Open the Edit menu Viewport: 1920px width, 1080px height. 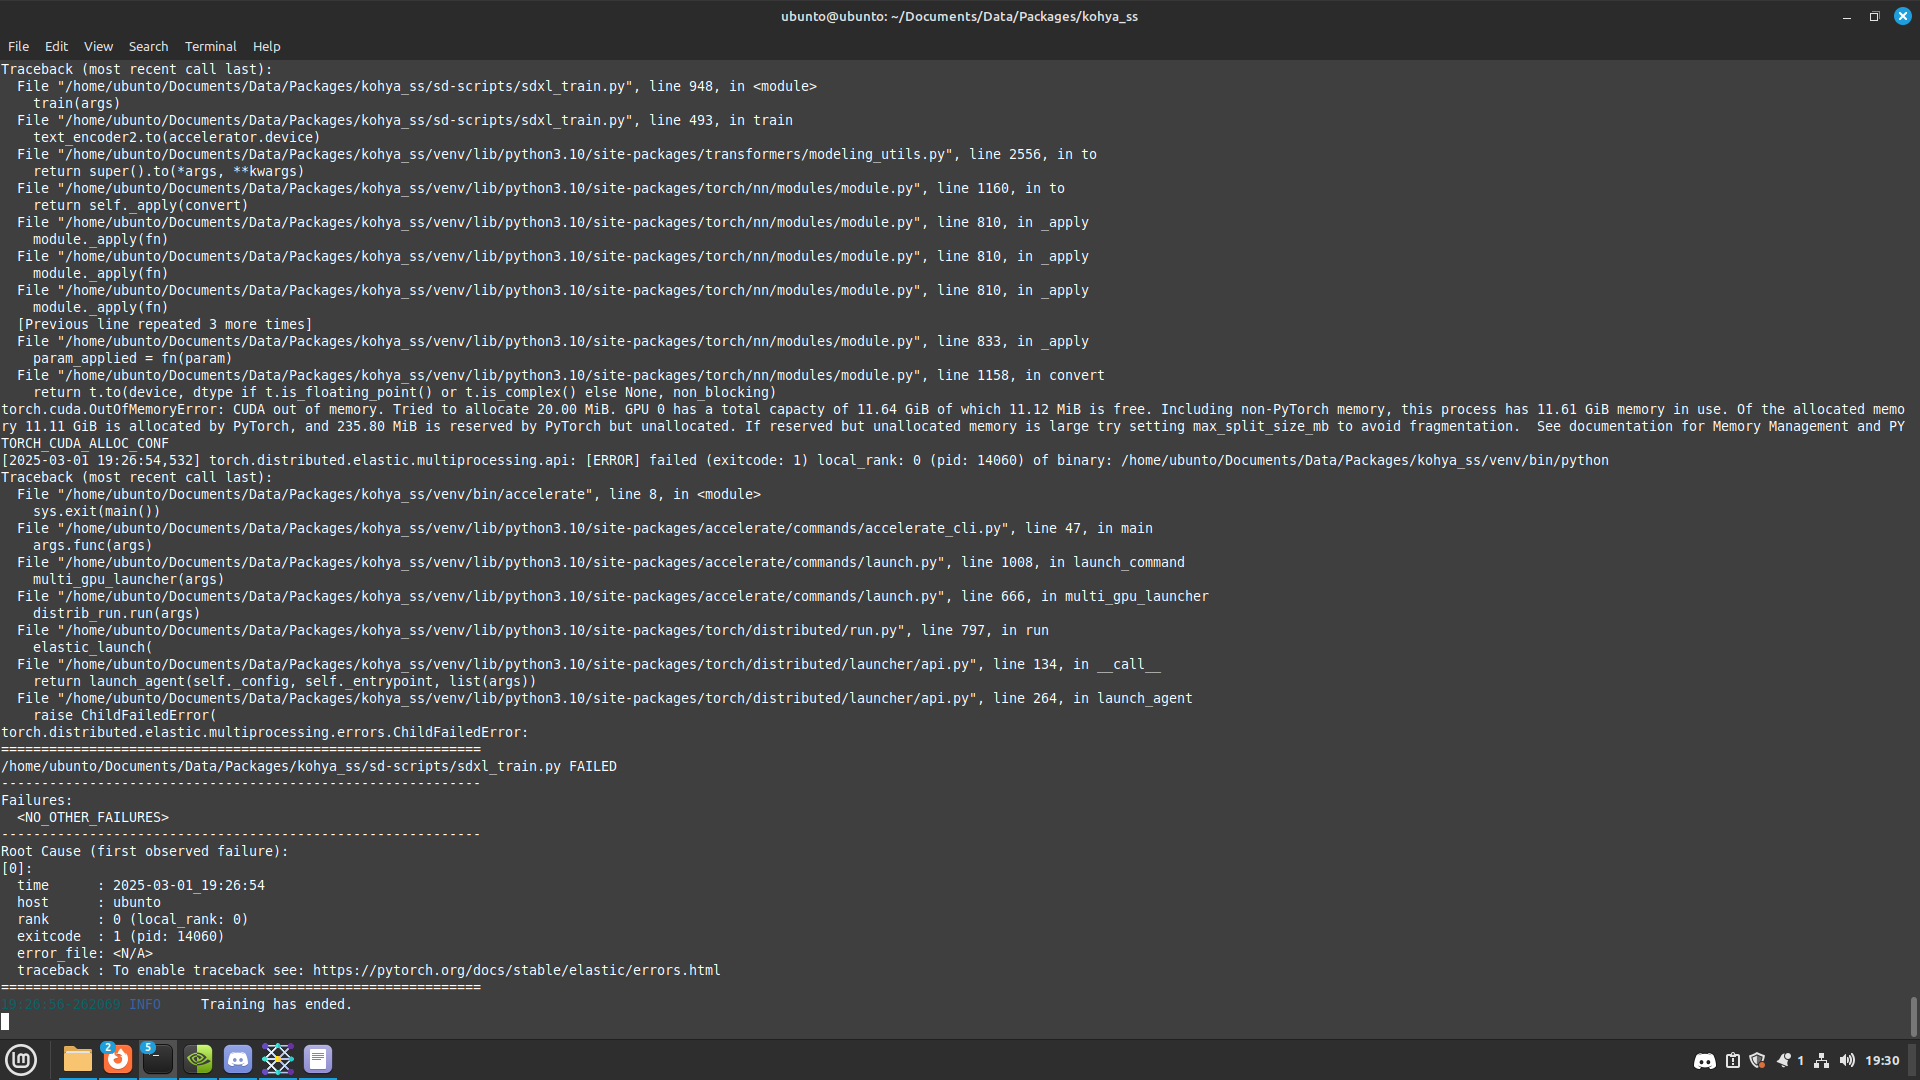click(x=56, y=46)
